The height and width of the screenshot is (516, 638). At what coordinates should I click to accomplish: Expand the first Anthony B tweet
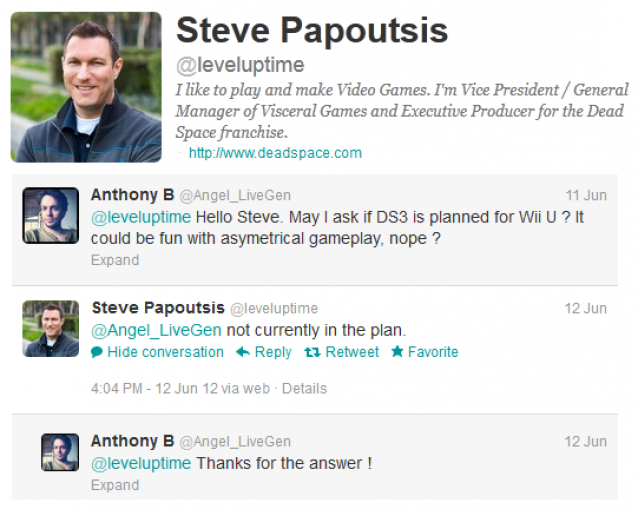pyautogui.click(x=115, y=260)
